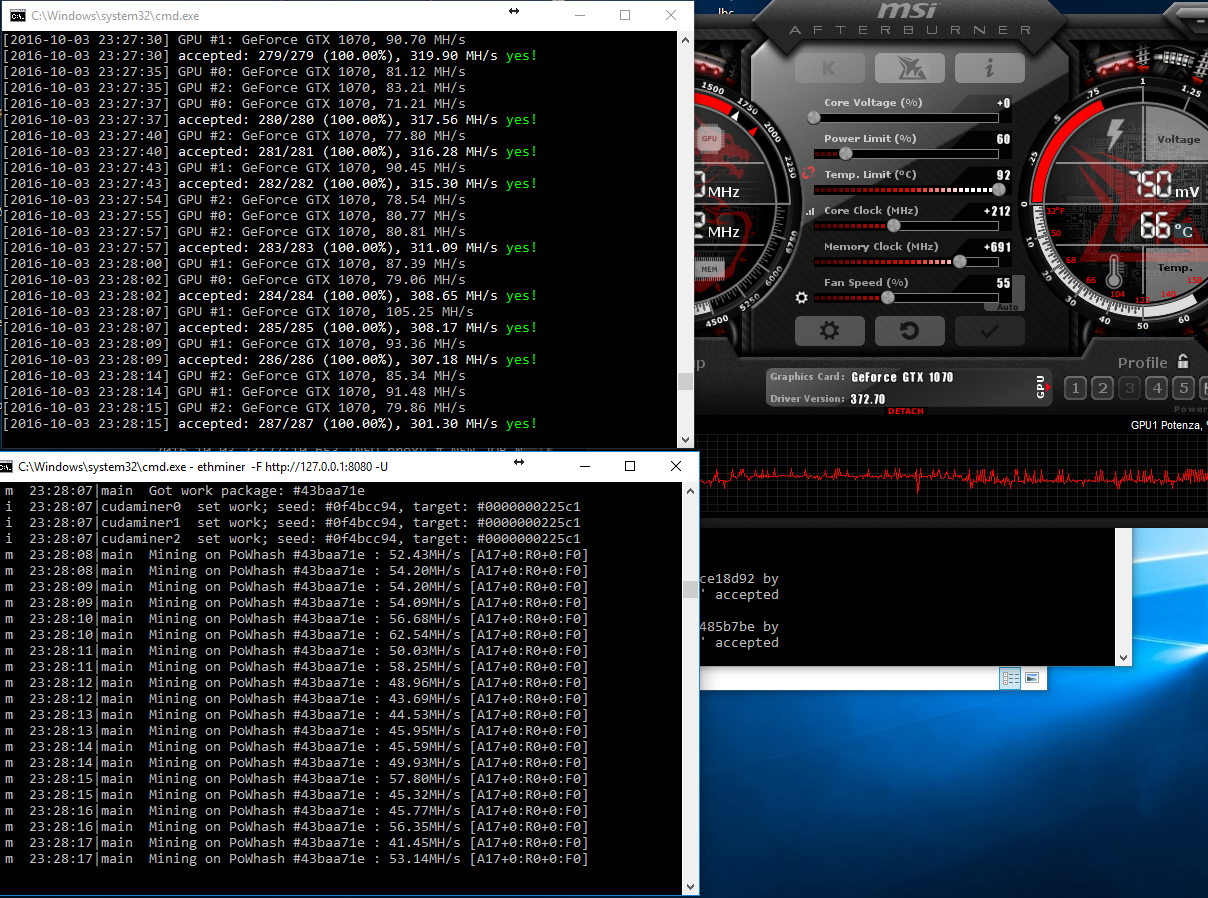The image size is (1208, 898).
Task: Switch to large thumbnails view icon
Action: click(1031, 678)
